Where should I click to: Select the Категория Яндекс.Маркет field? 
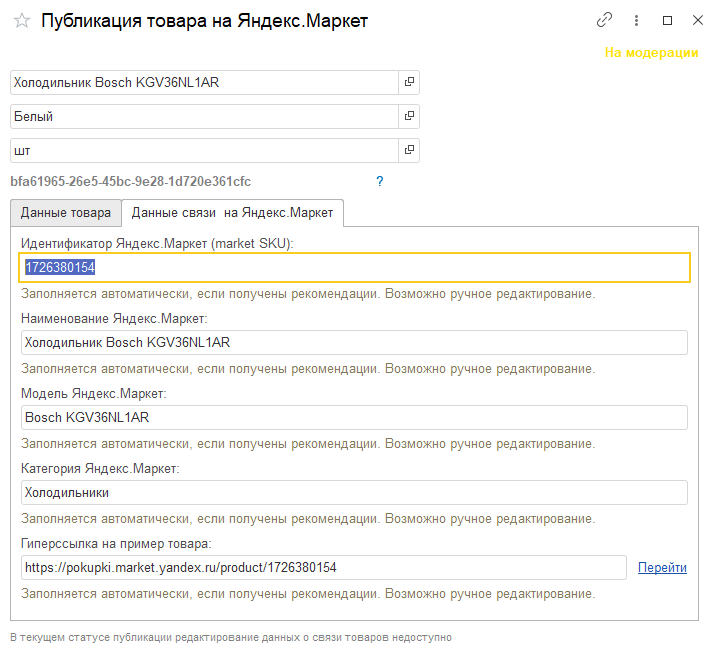(354, 493)
